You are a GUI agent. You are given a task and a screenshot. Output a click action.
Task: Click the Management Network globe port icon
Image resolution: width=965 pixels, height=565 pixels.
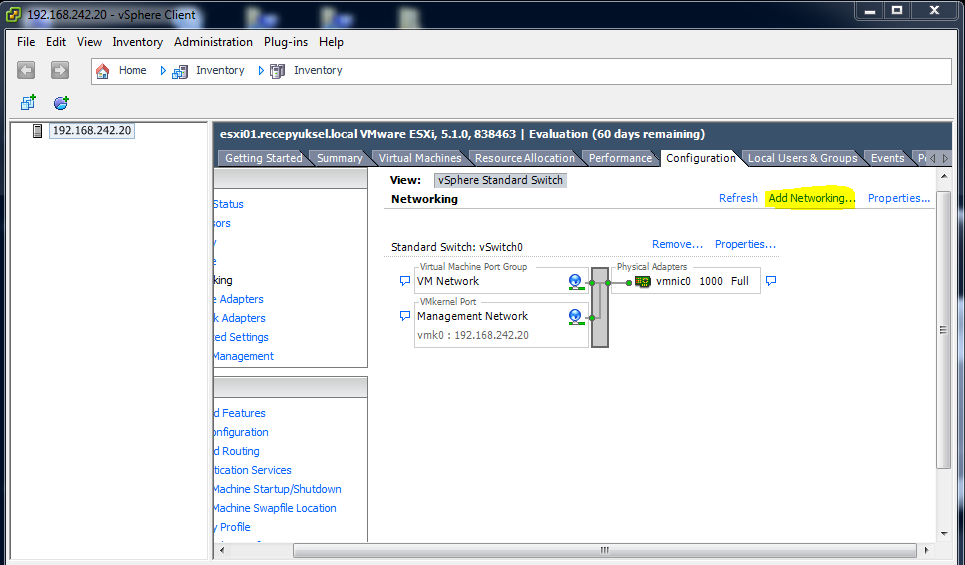point(575,317)
